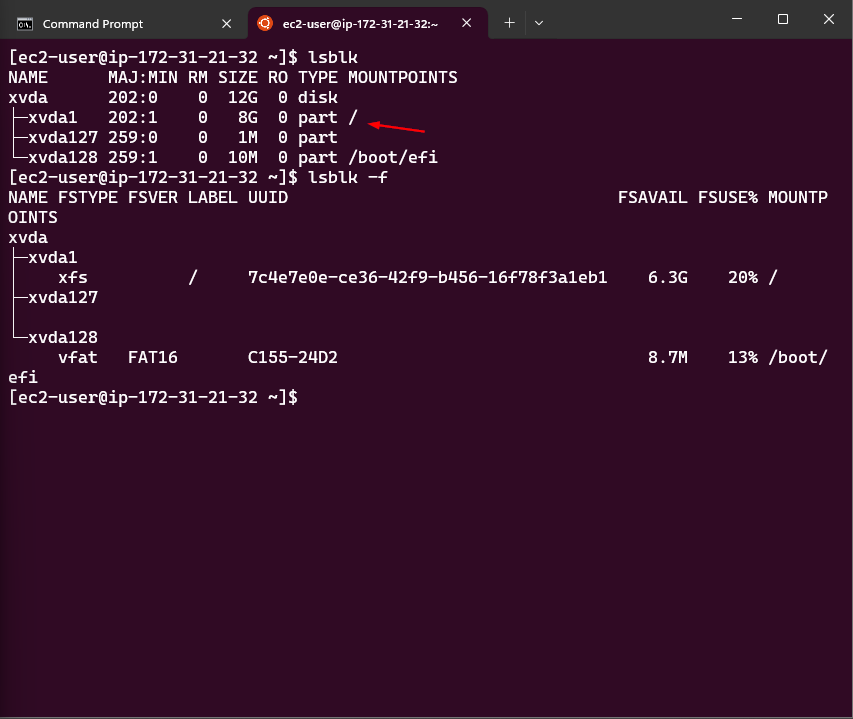Screen dimensions: 853x719
Task: Switch to the Command Prompt tab
Action: tap(93, 23)
